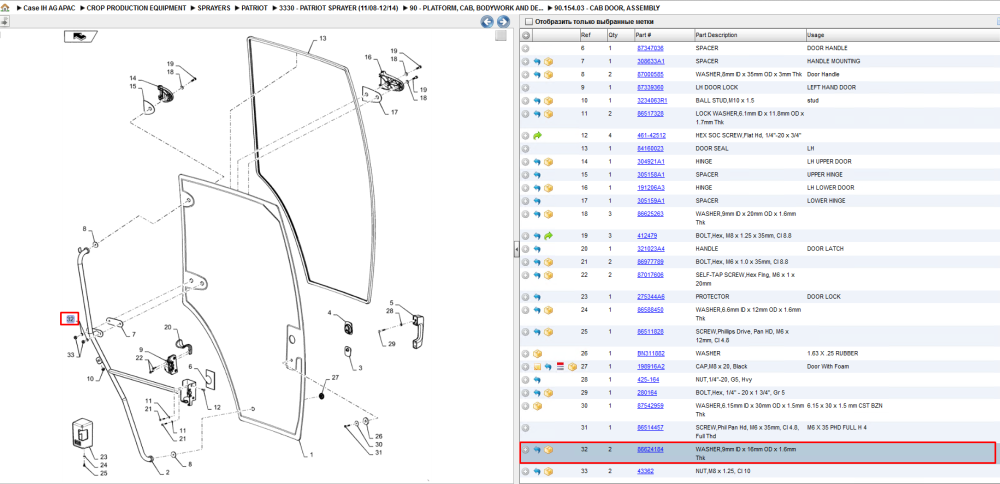Add ref 31 SCREW via plus icon
This screenshot has width=1000, height=484.
tap(526, 427)
